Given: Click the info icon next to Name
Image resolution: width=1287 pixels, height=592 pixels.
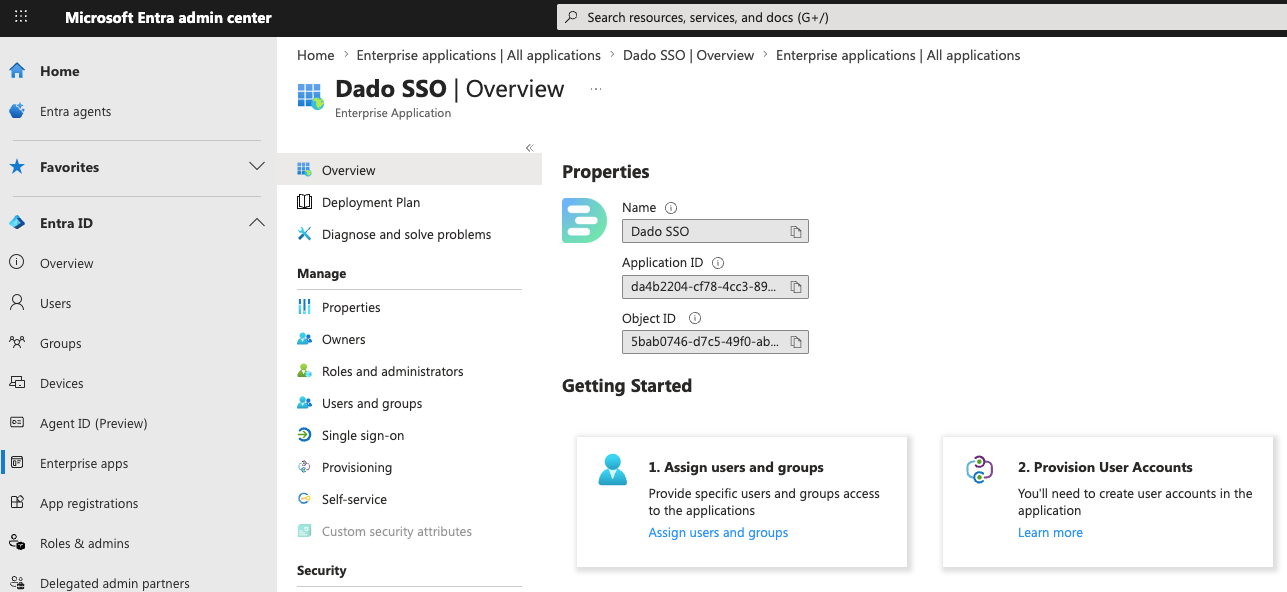Looking at the screenshot, I should pos(671,208).
